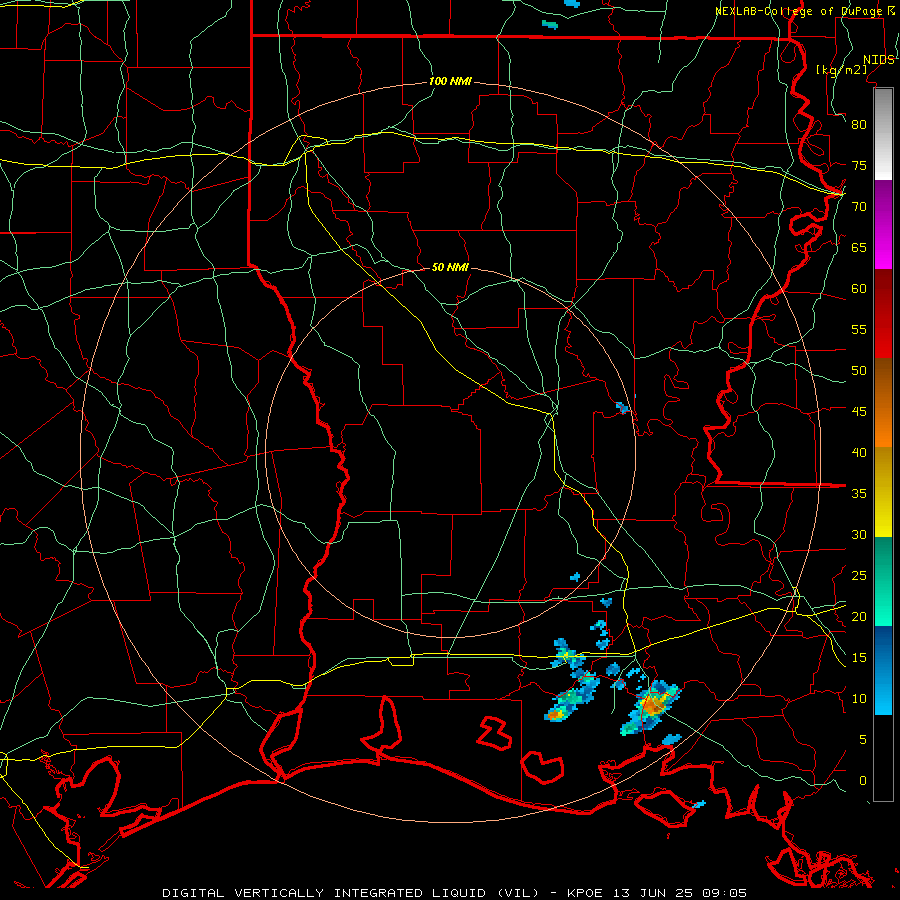Click the 0 value on the color scale

coord(863,781)
